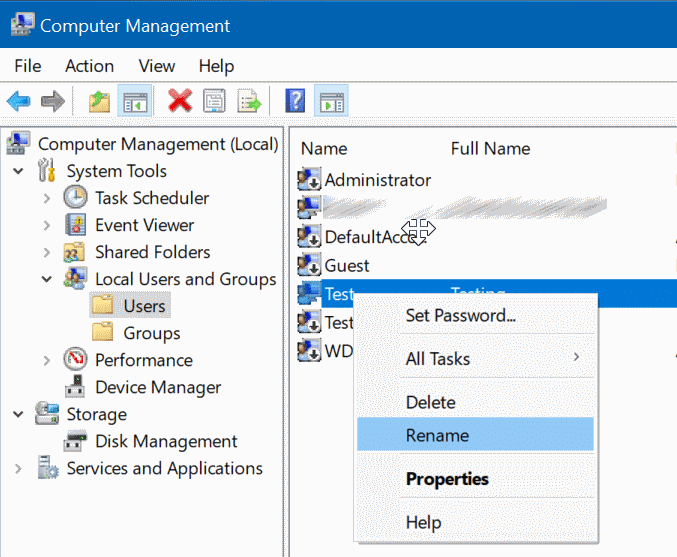Open the Action menu
This screenshot has width=677, height=557.
(89, 66)
